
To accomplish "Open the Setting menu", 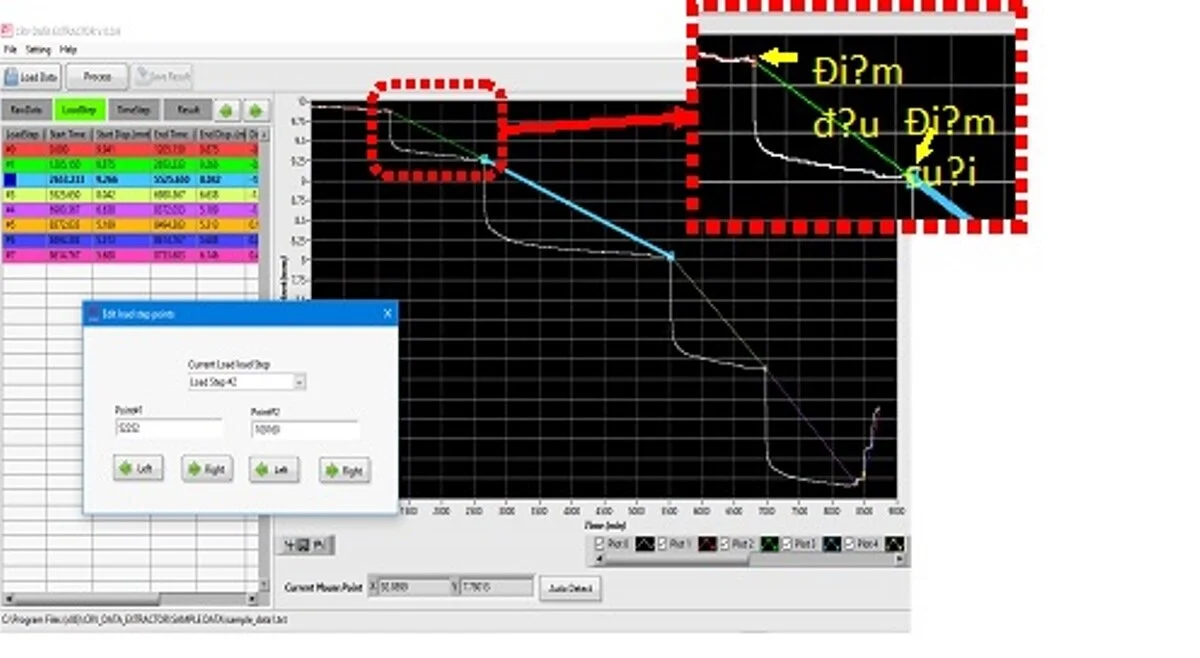I will tap(38, 48).
